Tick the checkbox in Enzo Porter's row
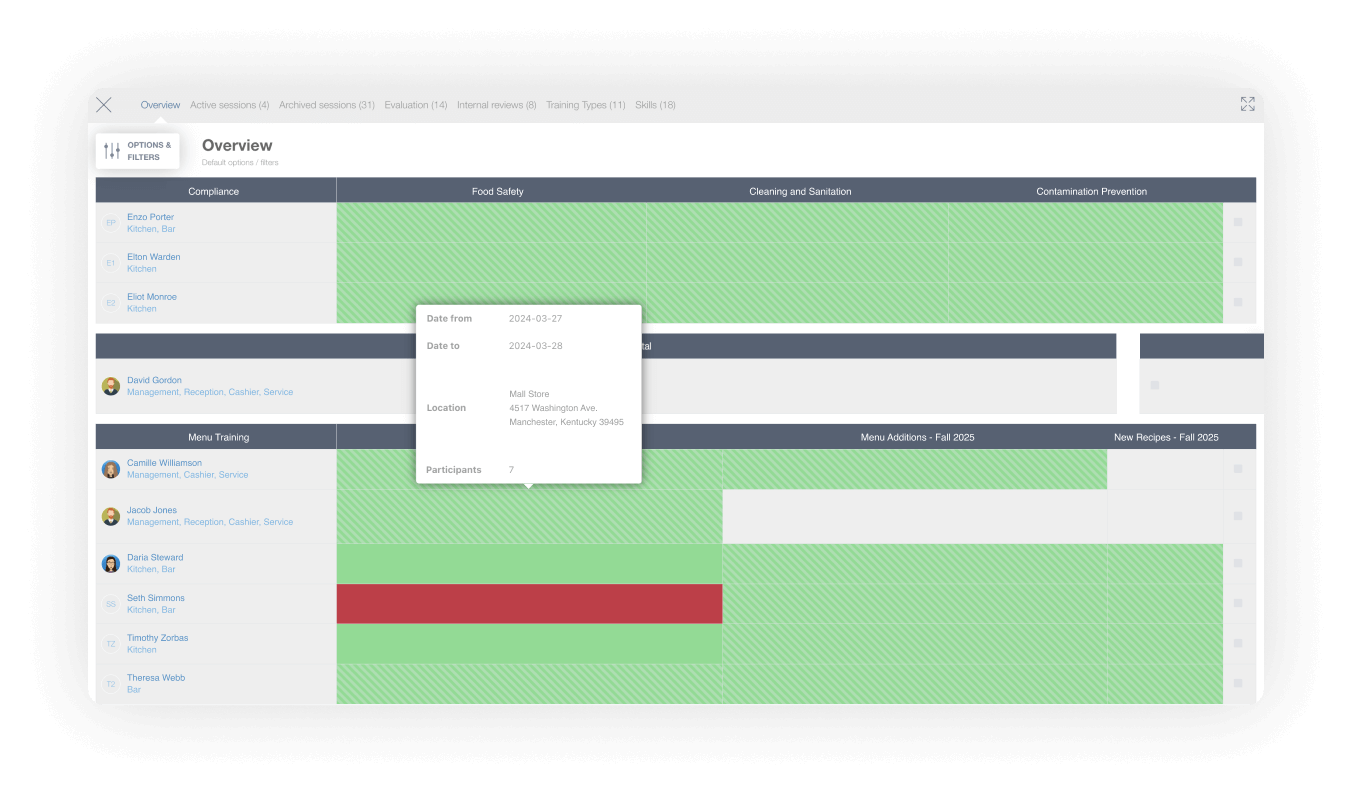Screen dimensions: 1352x794 1238,222
